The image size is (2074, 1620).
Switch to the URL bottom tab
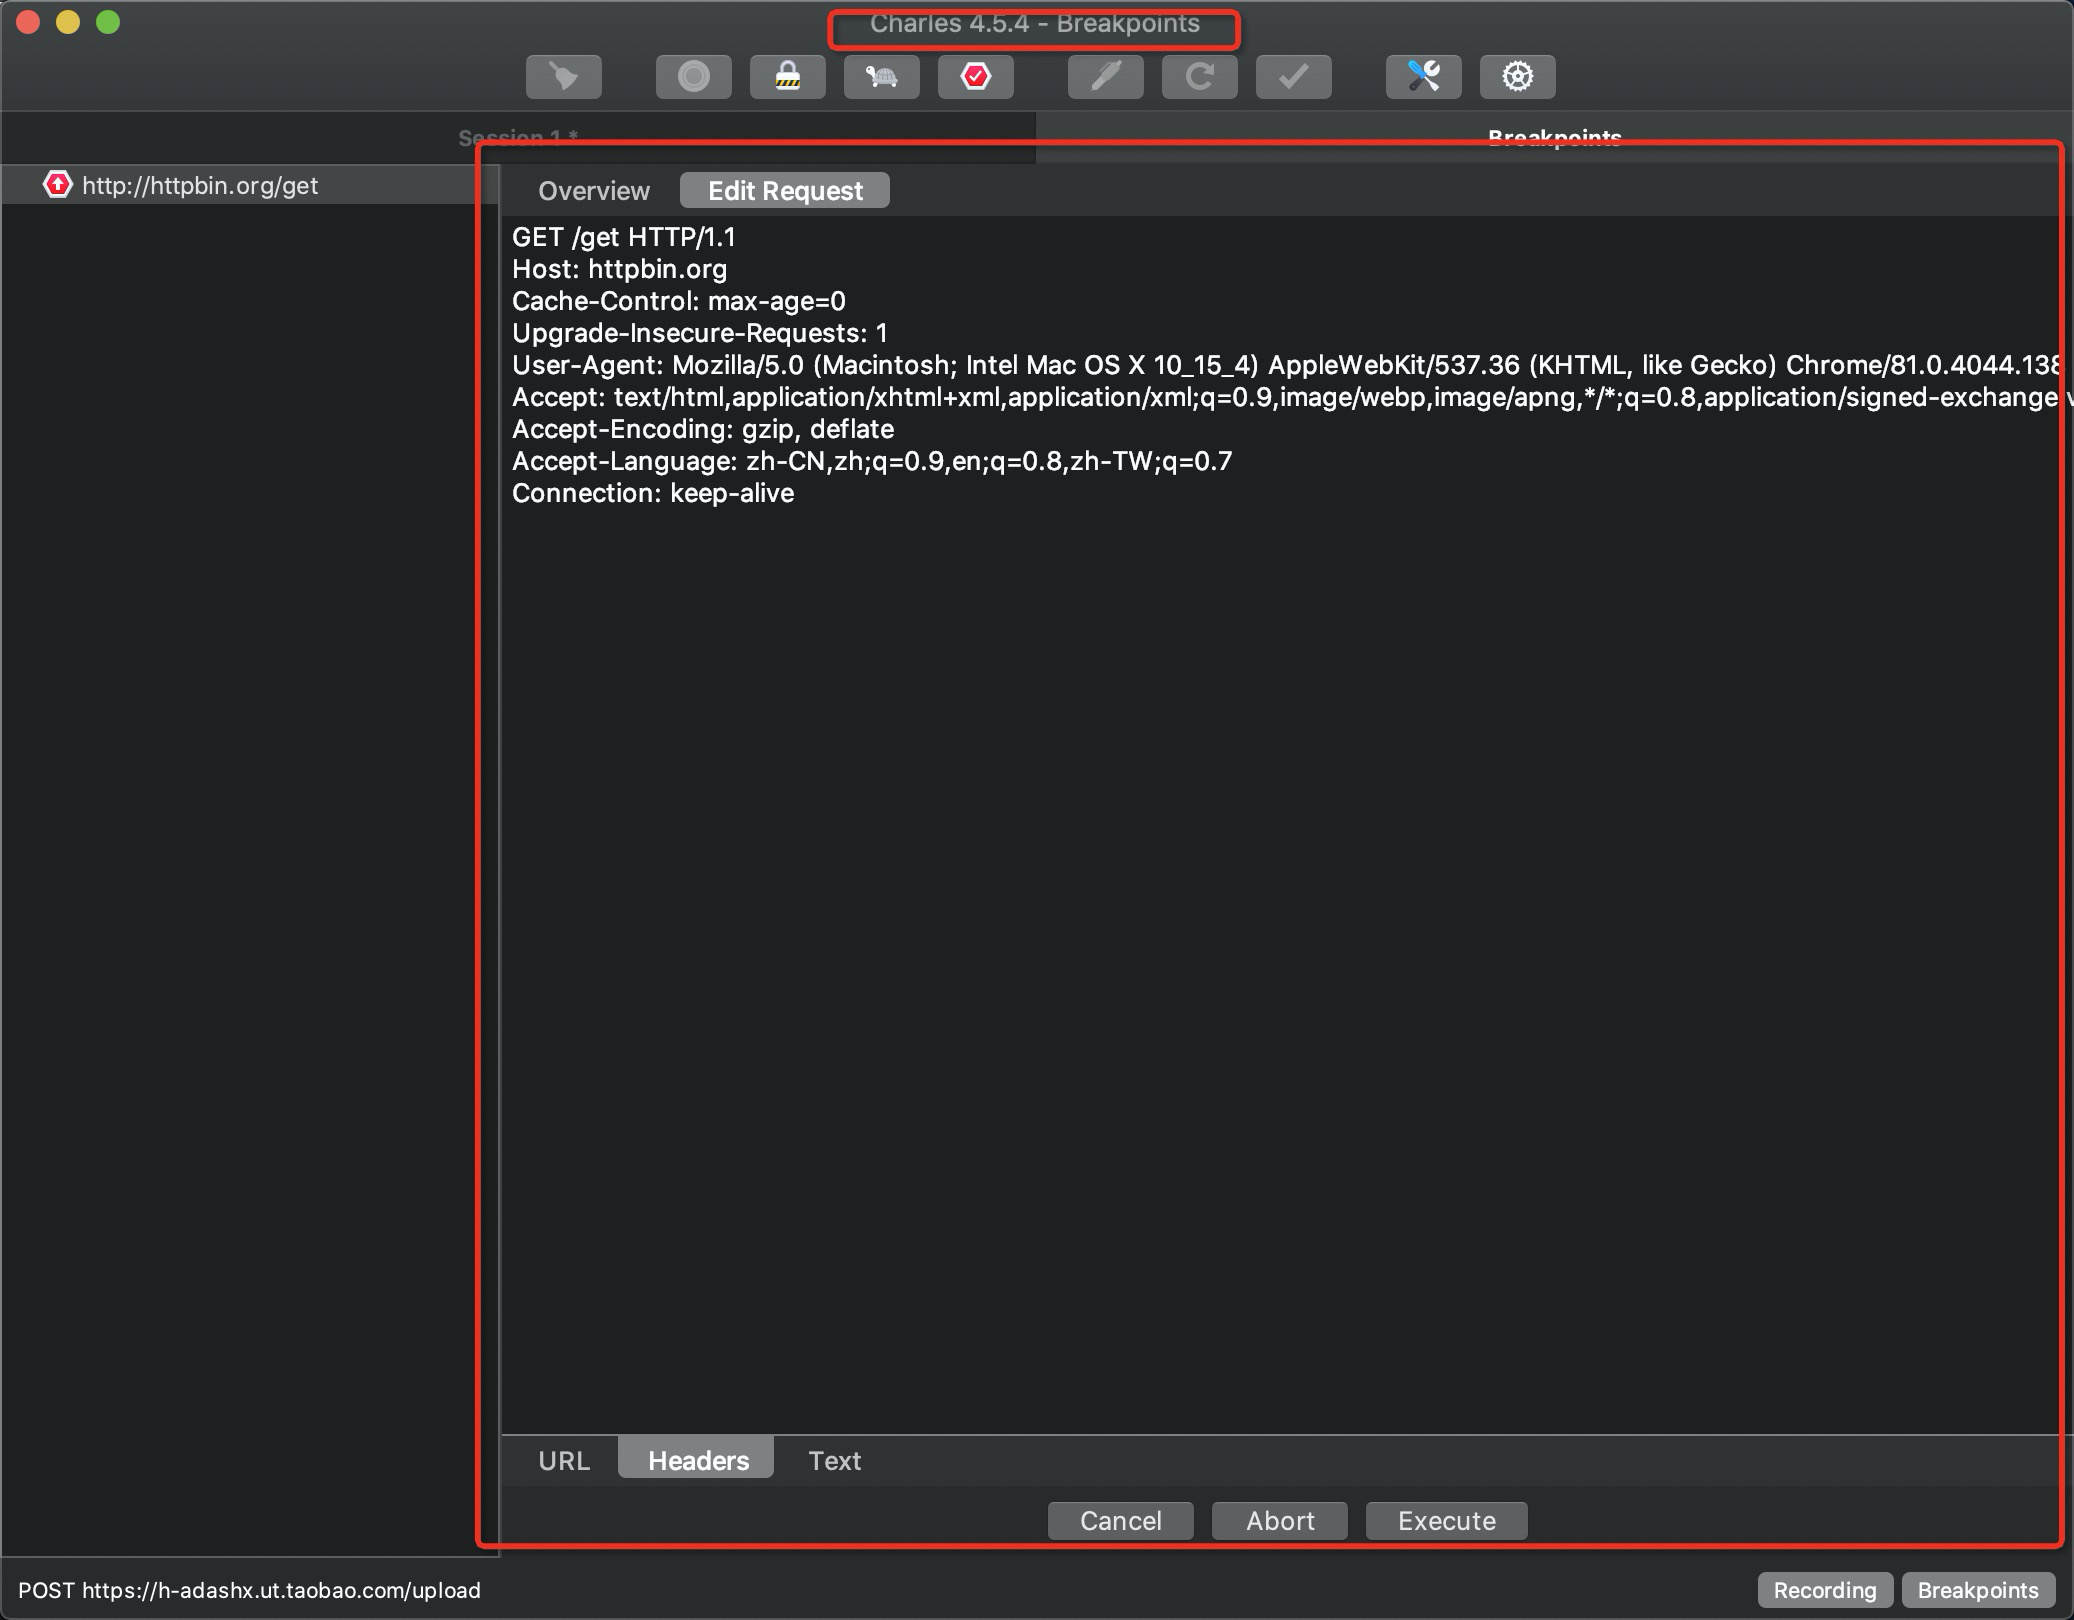(564, 1460)
